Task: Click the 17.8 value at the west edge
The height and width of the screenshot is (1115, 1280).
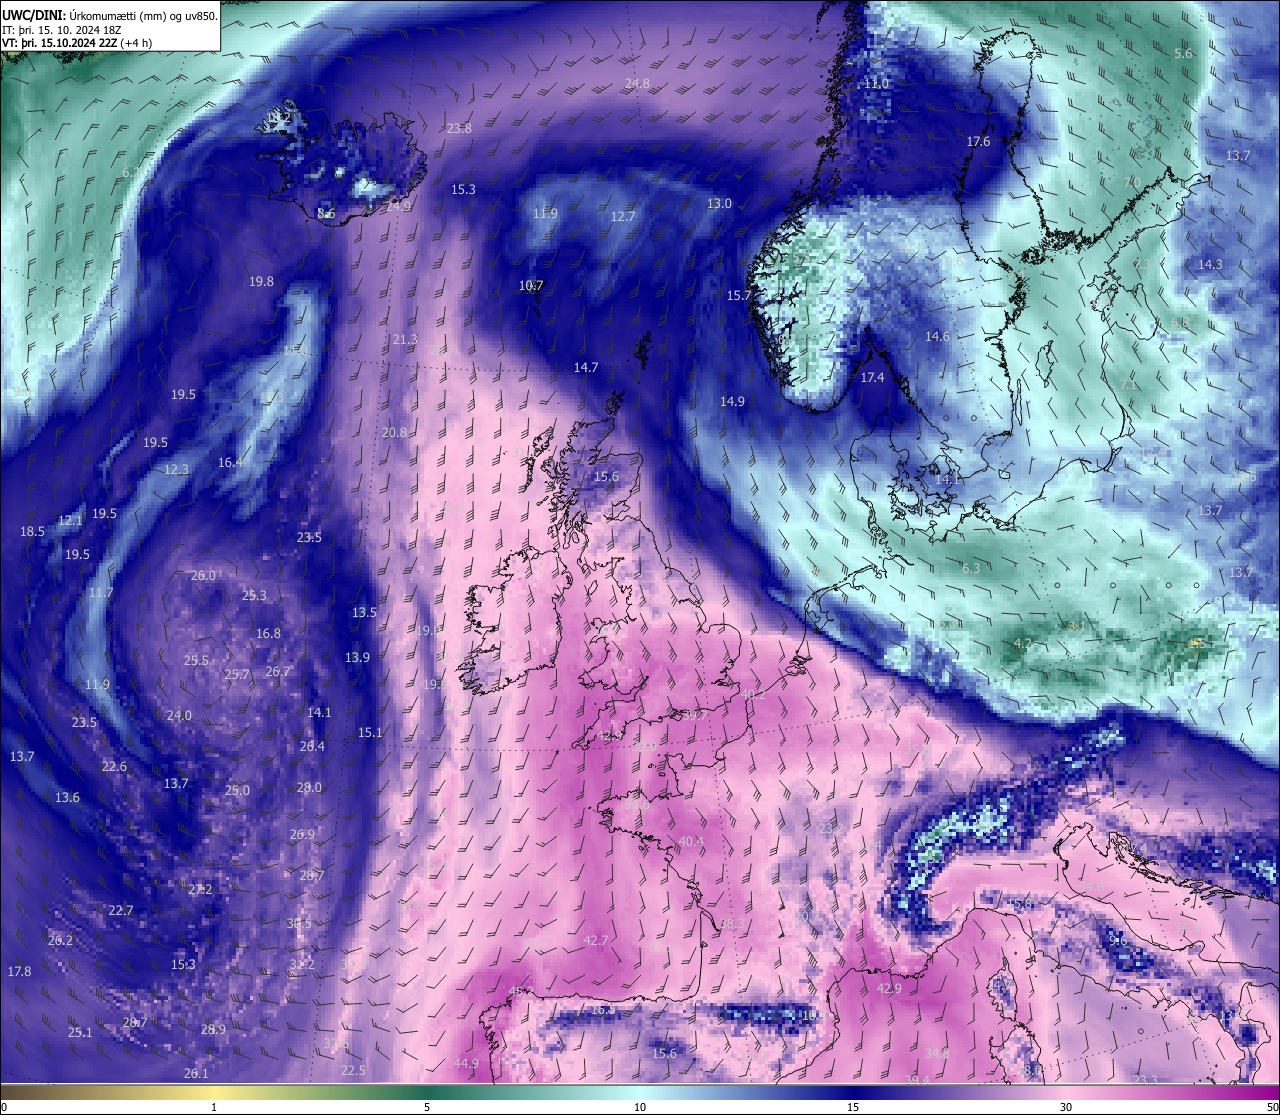Action: [19, 971]
